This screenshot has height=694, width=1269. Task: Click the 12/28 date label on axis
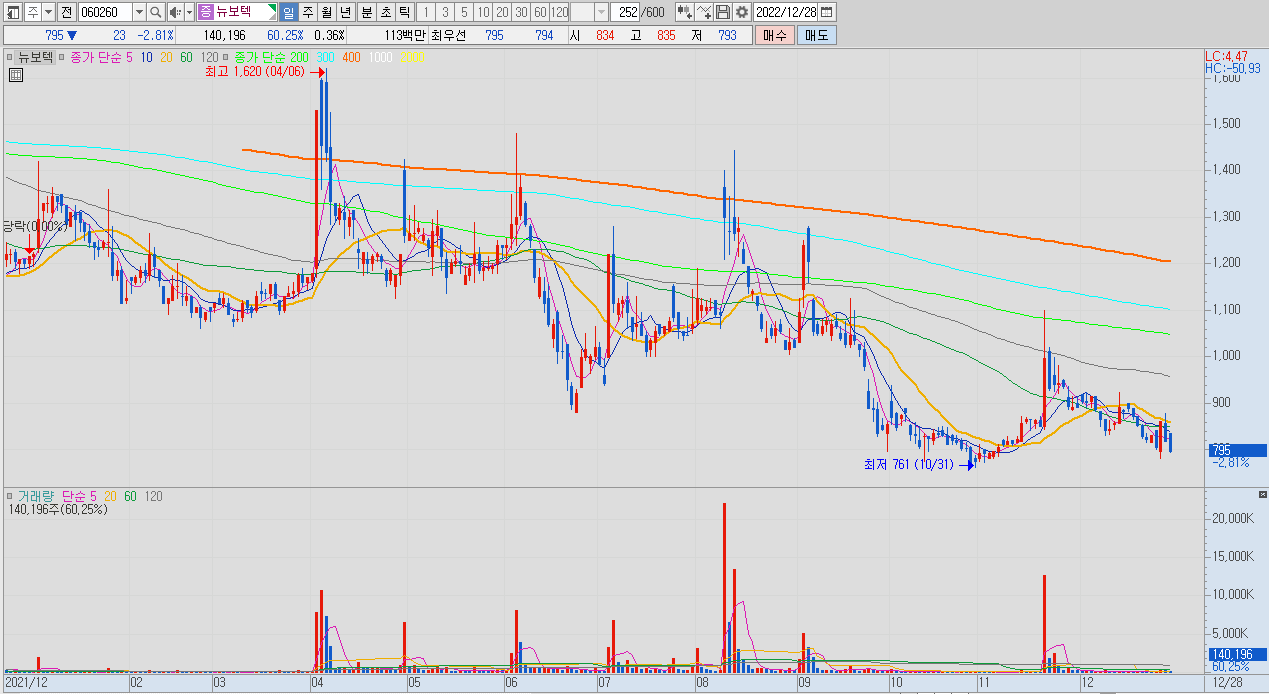1227,682
